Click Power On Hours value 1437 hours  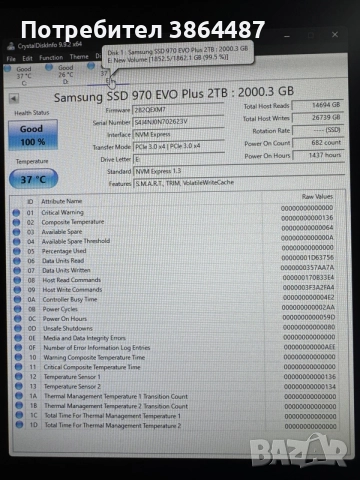point(318,155)
